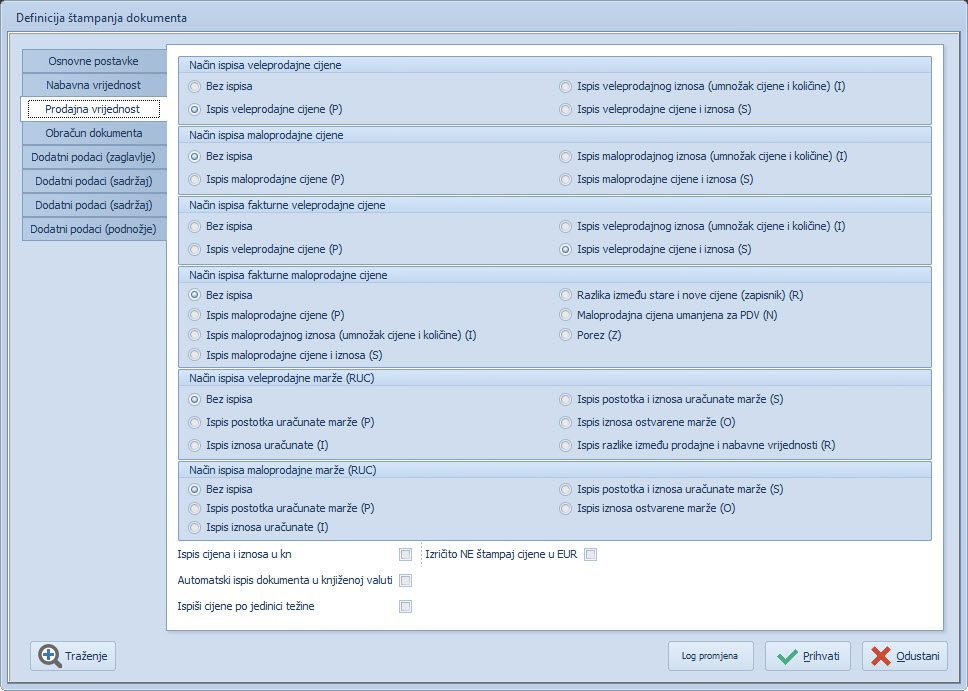Go to Dodatni podaci (podnožje) tab
Viewport: 968px width, 691px height.
point(93,229)
